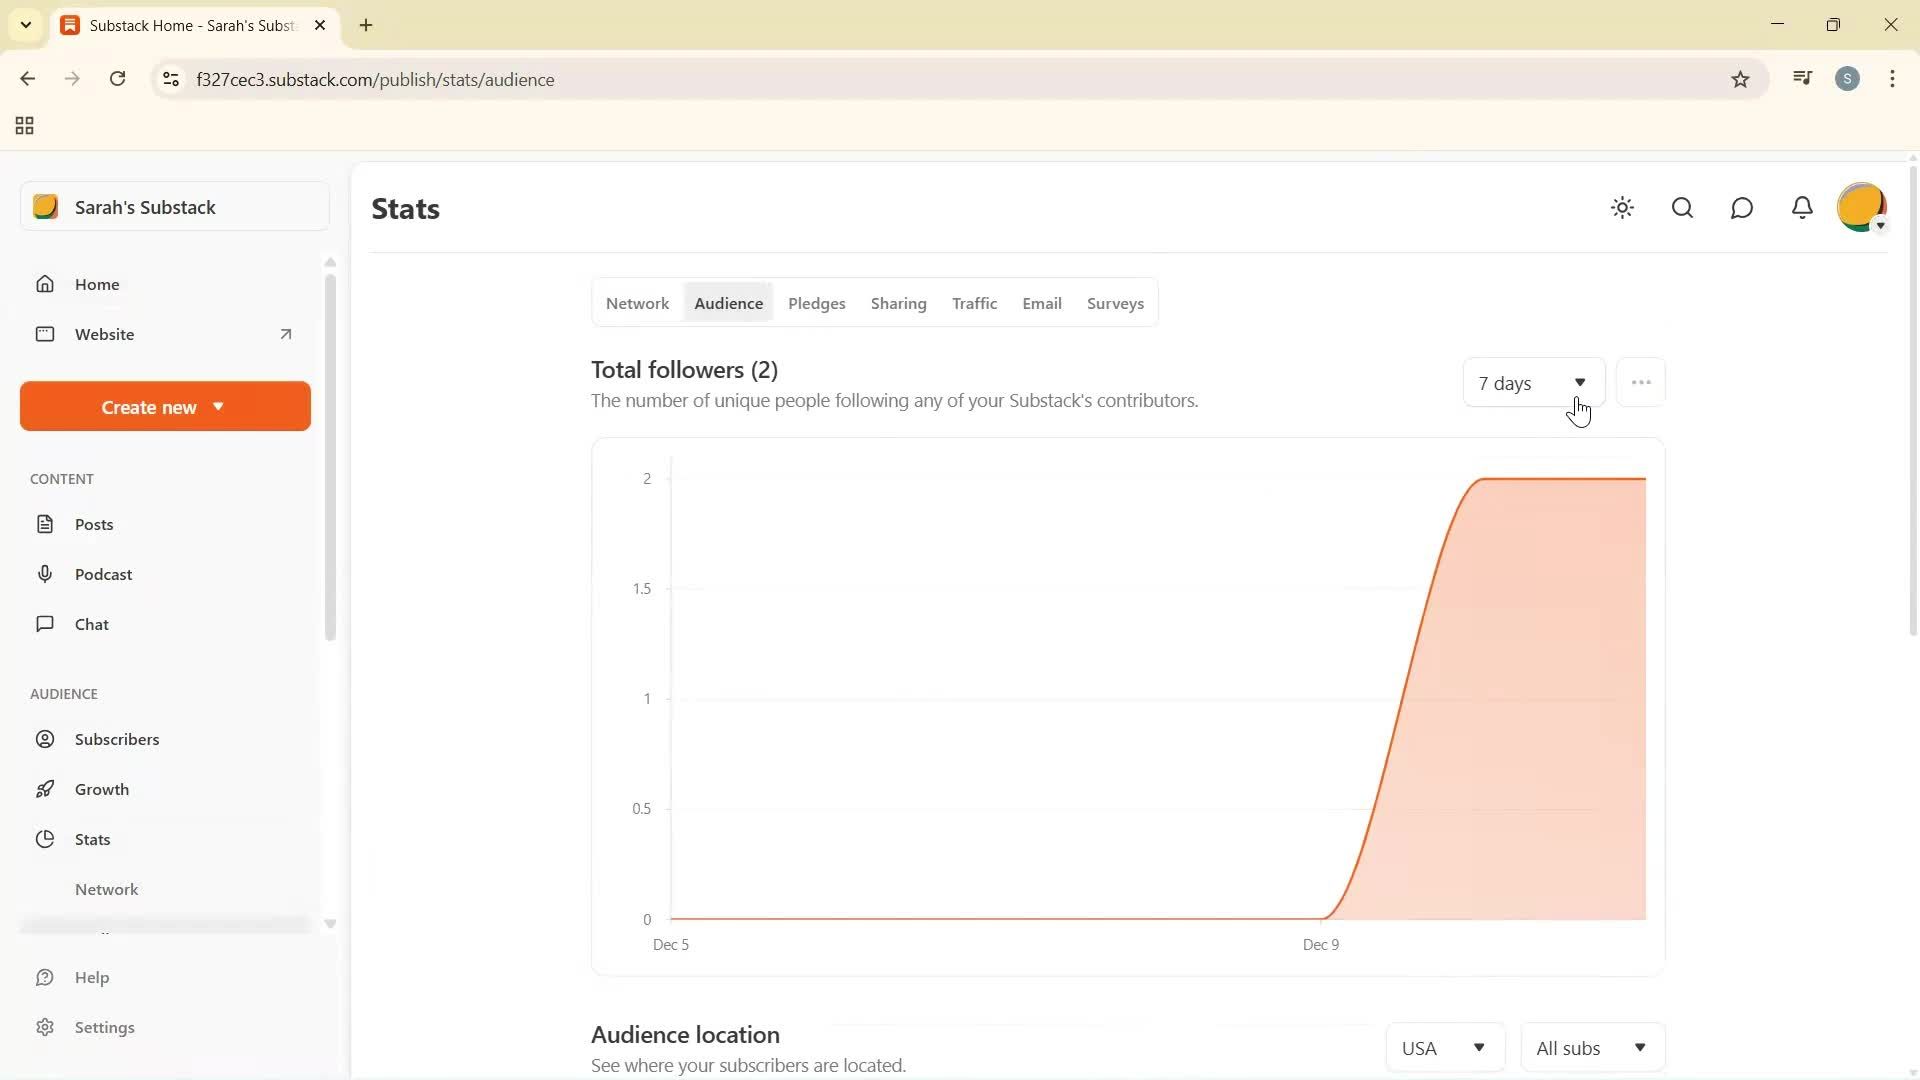Open the three-dot options menu beside 7 days

pyautogui.click(x=1641, y=382)
